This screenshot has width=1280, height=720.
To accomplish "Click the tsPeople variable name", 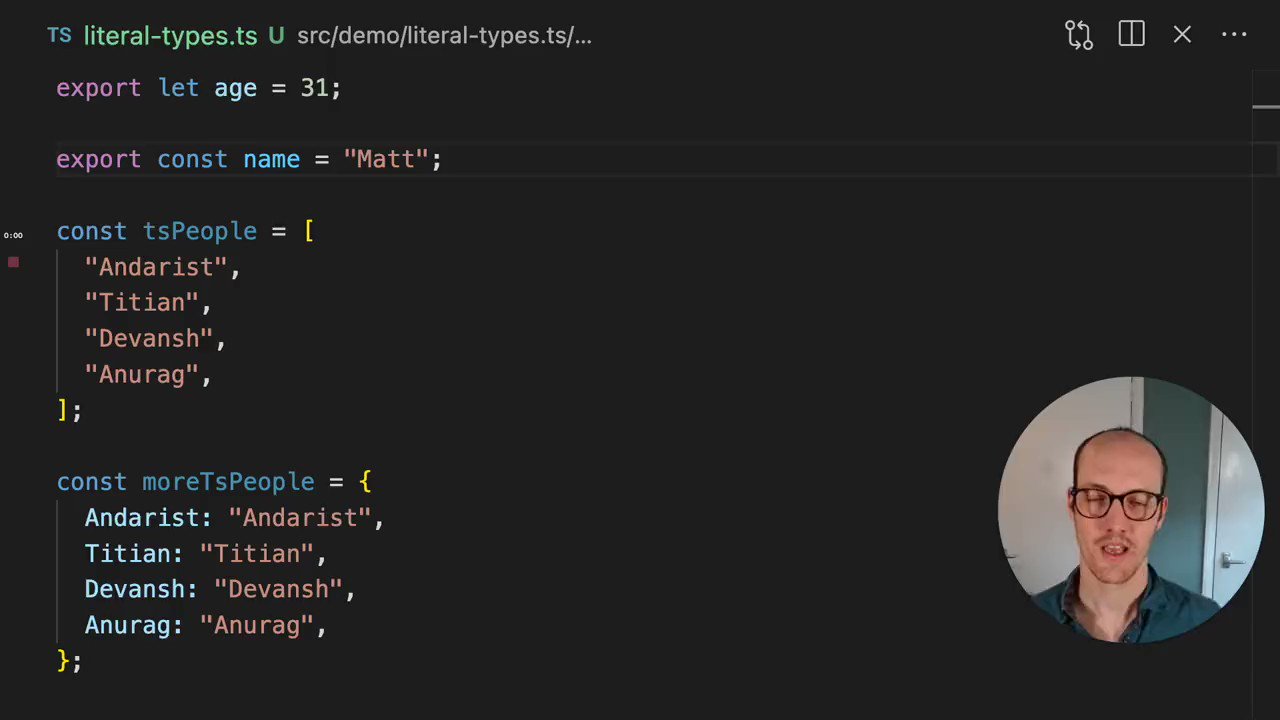I will (x=199, y=231).
